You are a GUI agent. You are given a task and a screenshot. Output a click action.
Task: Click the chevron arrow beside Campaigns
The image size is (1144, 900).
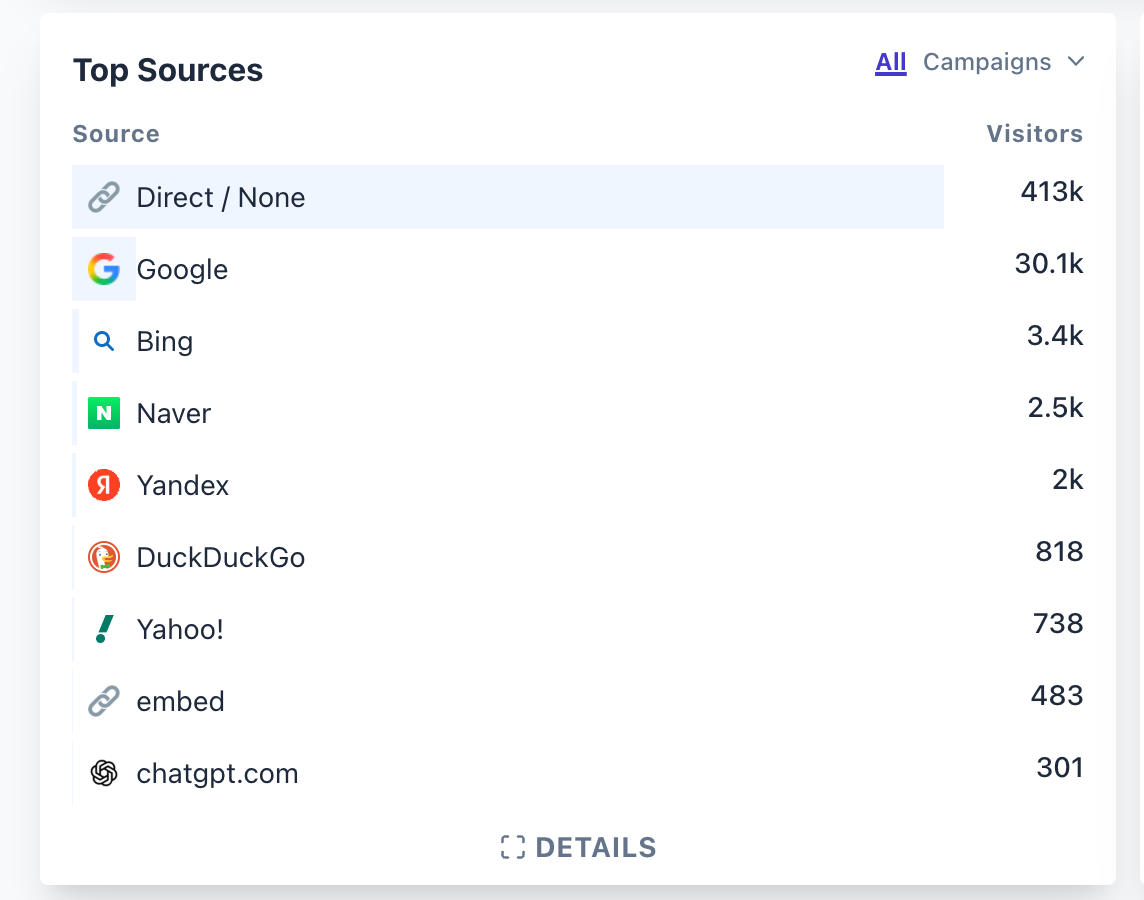(x=1076, y=62)
